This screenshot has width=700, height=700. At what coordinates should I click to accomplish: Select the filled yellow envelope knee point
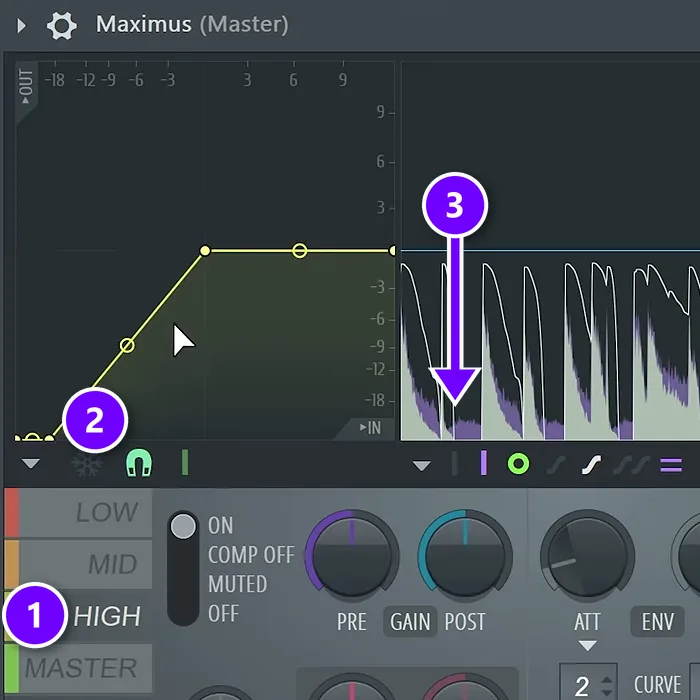[x=205, y=251]
